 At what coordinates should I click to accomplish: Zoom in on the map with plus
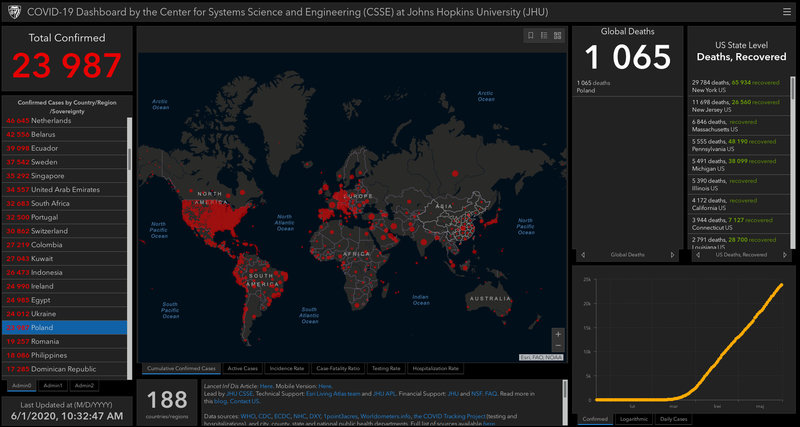click(x=558, y=333)
